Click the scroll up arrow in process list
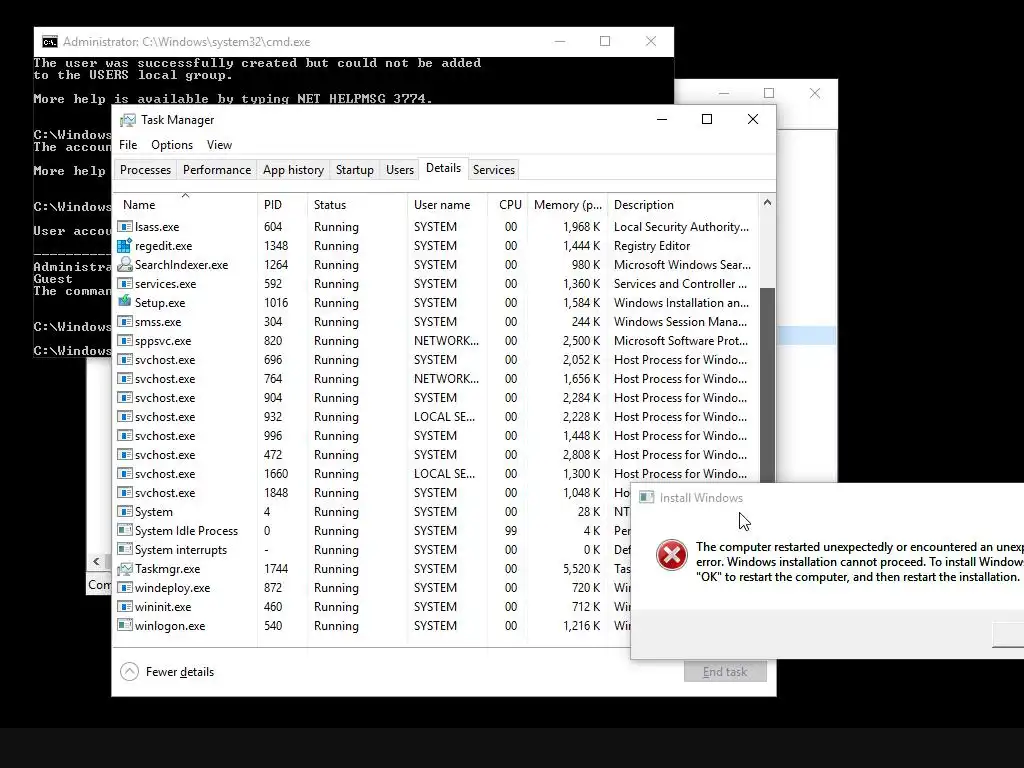The height and width of the screenshot is (768, 1024). click(x=767, y=202)
